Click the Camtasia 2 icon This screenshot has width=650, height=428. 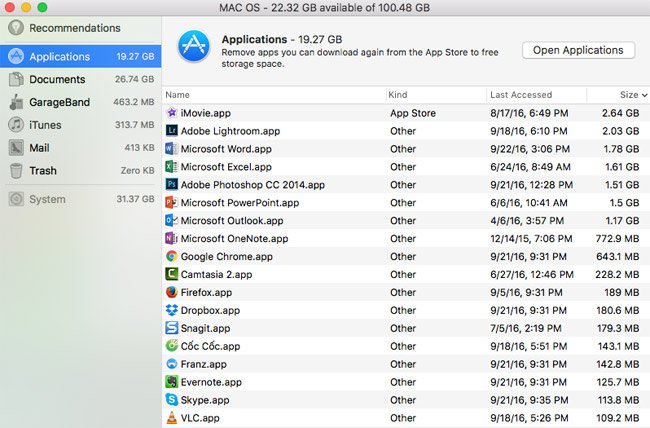[172, 274]
